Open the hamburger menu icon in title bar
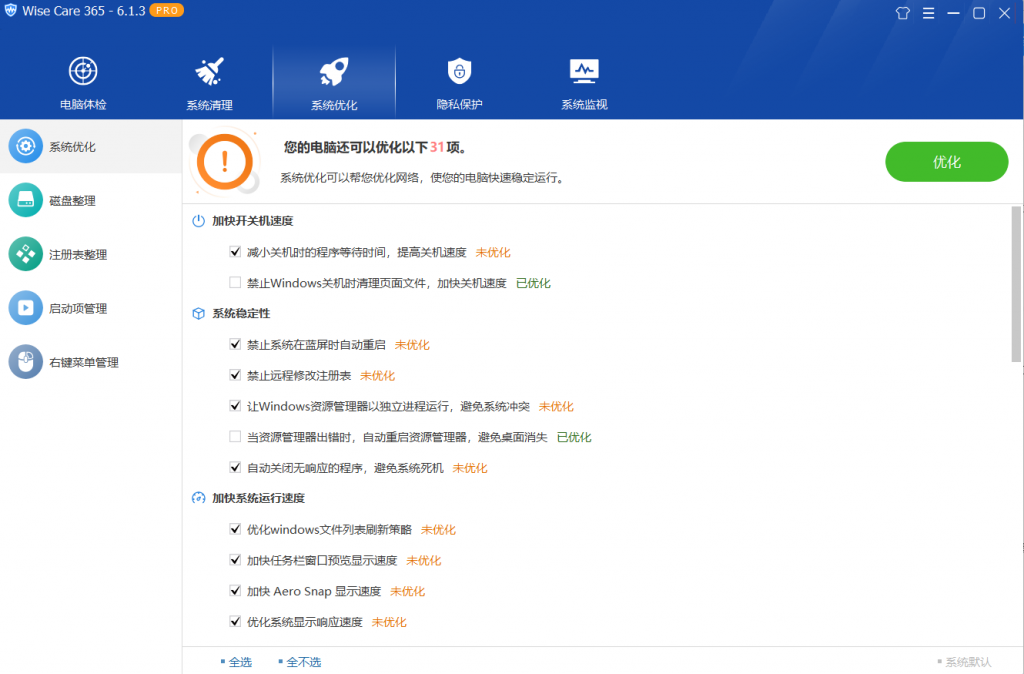1024x674 pixels. pyautogui.click(x=928, y=13)
